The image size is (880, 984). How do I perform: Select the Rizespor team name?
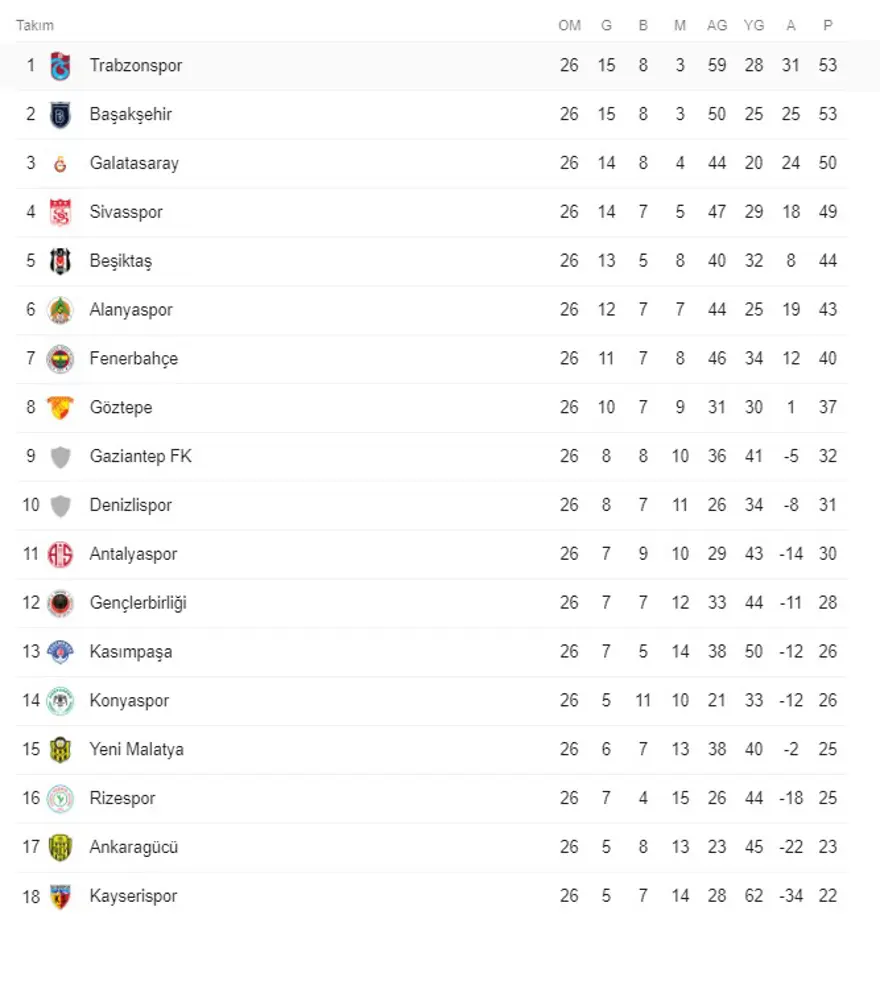pos(122,798)
